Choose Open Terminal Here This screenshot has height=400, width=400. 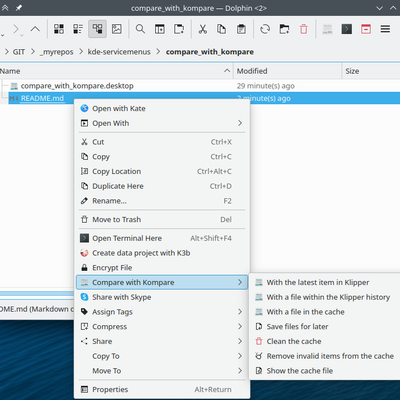click(163, 238)
